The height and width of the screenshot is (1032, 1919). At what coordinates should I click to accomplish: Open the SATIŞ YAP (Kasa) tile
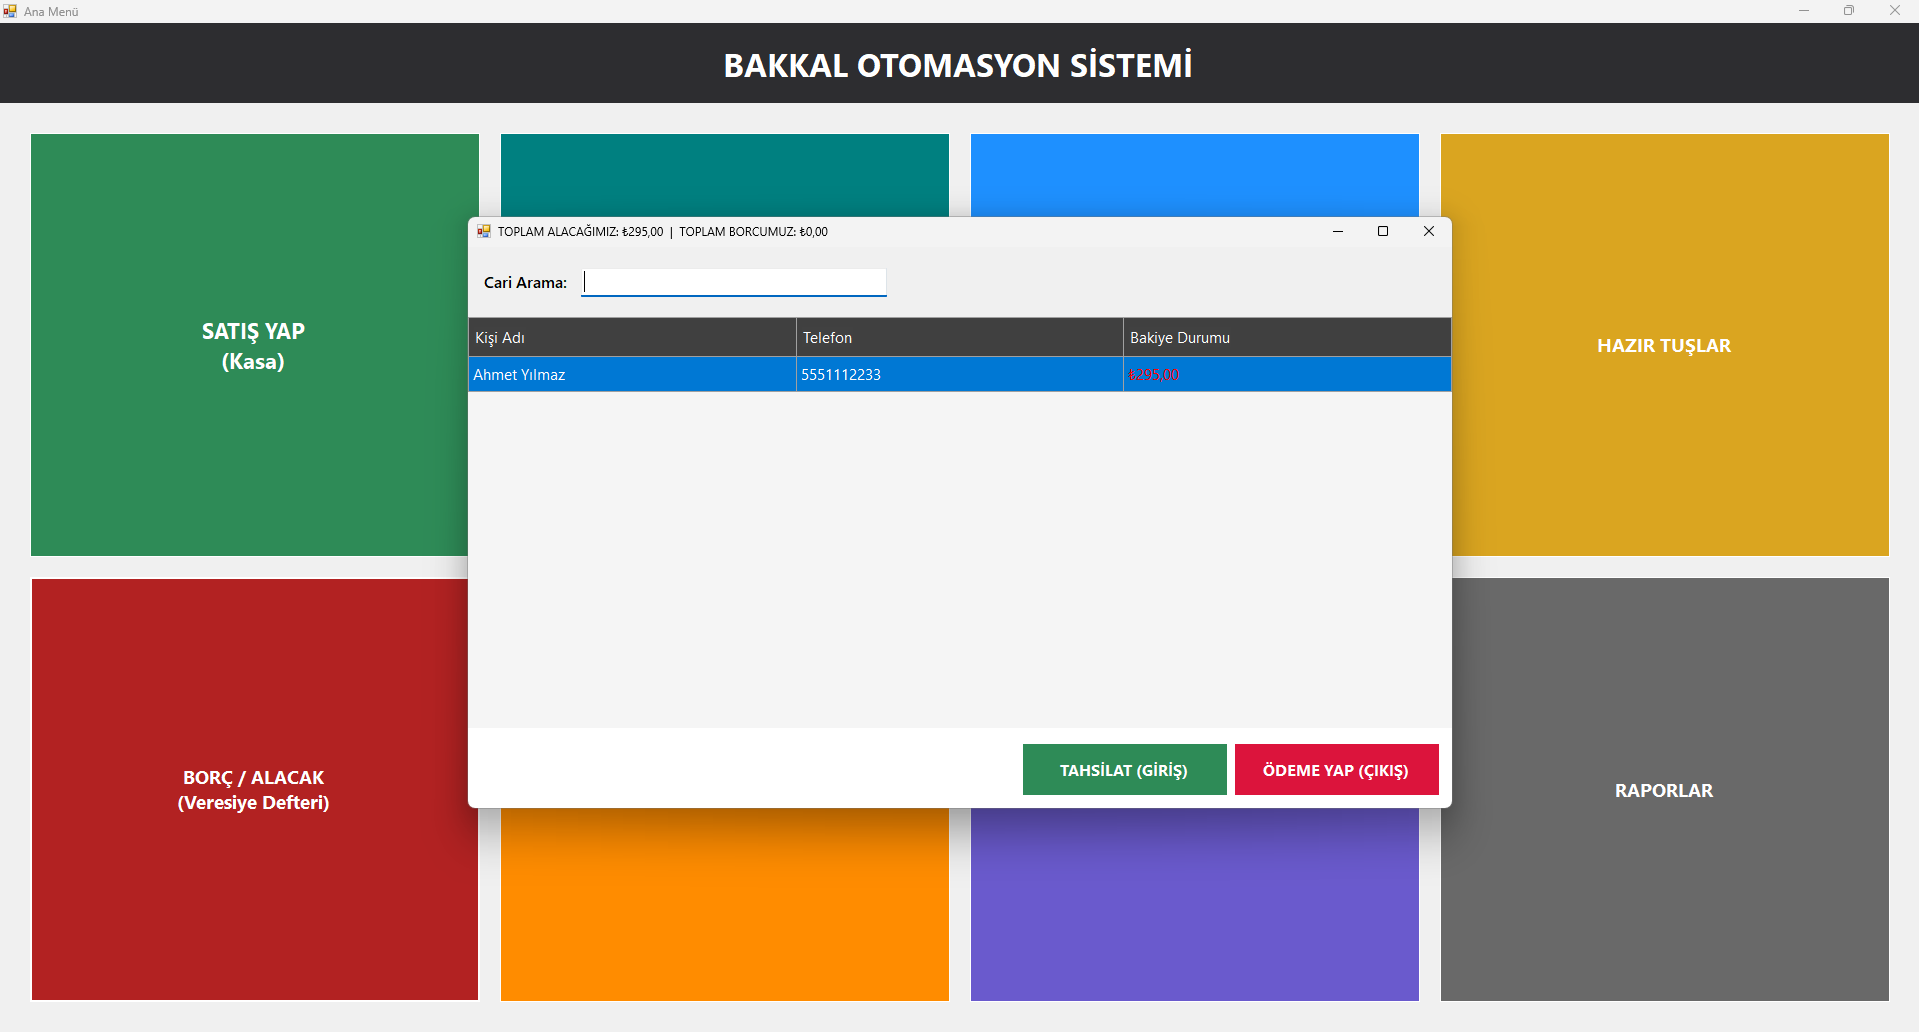pos(253,345)
